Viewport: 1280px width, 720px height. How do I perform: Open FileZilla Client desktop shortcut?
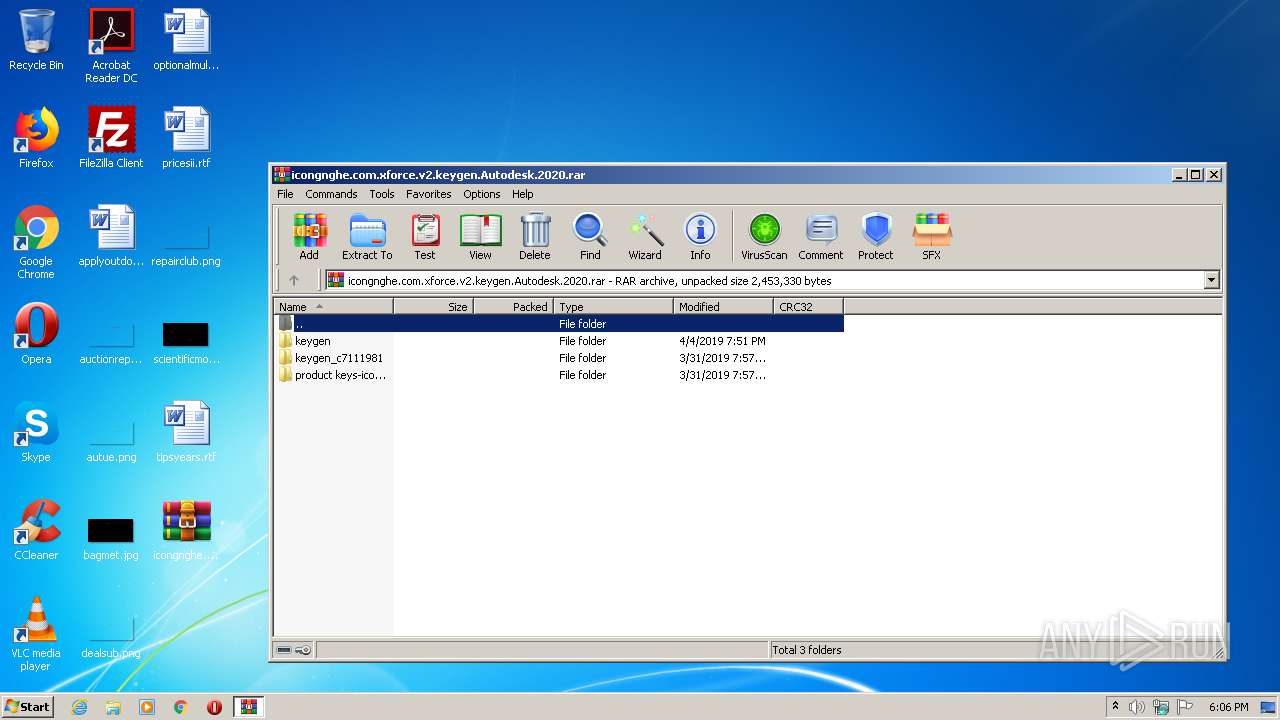point(111,138)
